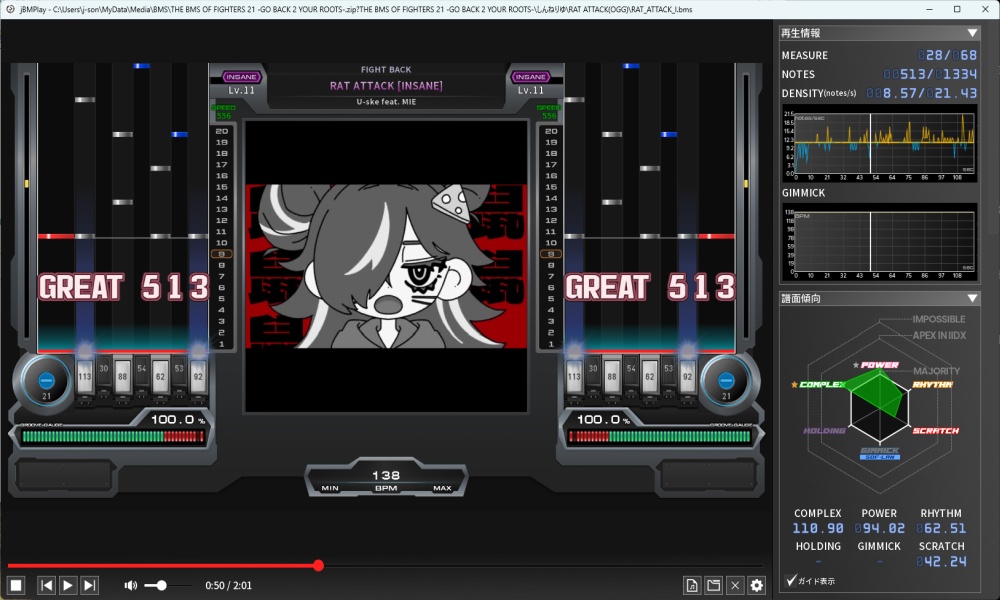
Task: Click the DENSITY value 8.57/21.43
Action: pyautogui.click(x=921, y=94)
